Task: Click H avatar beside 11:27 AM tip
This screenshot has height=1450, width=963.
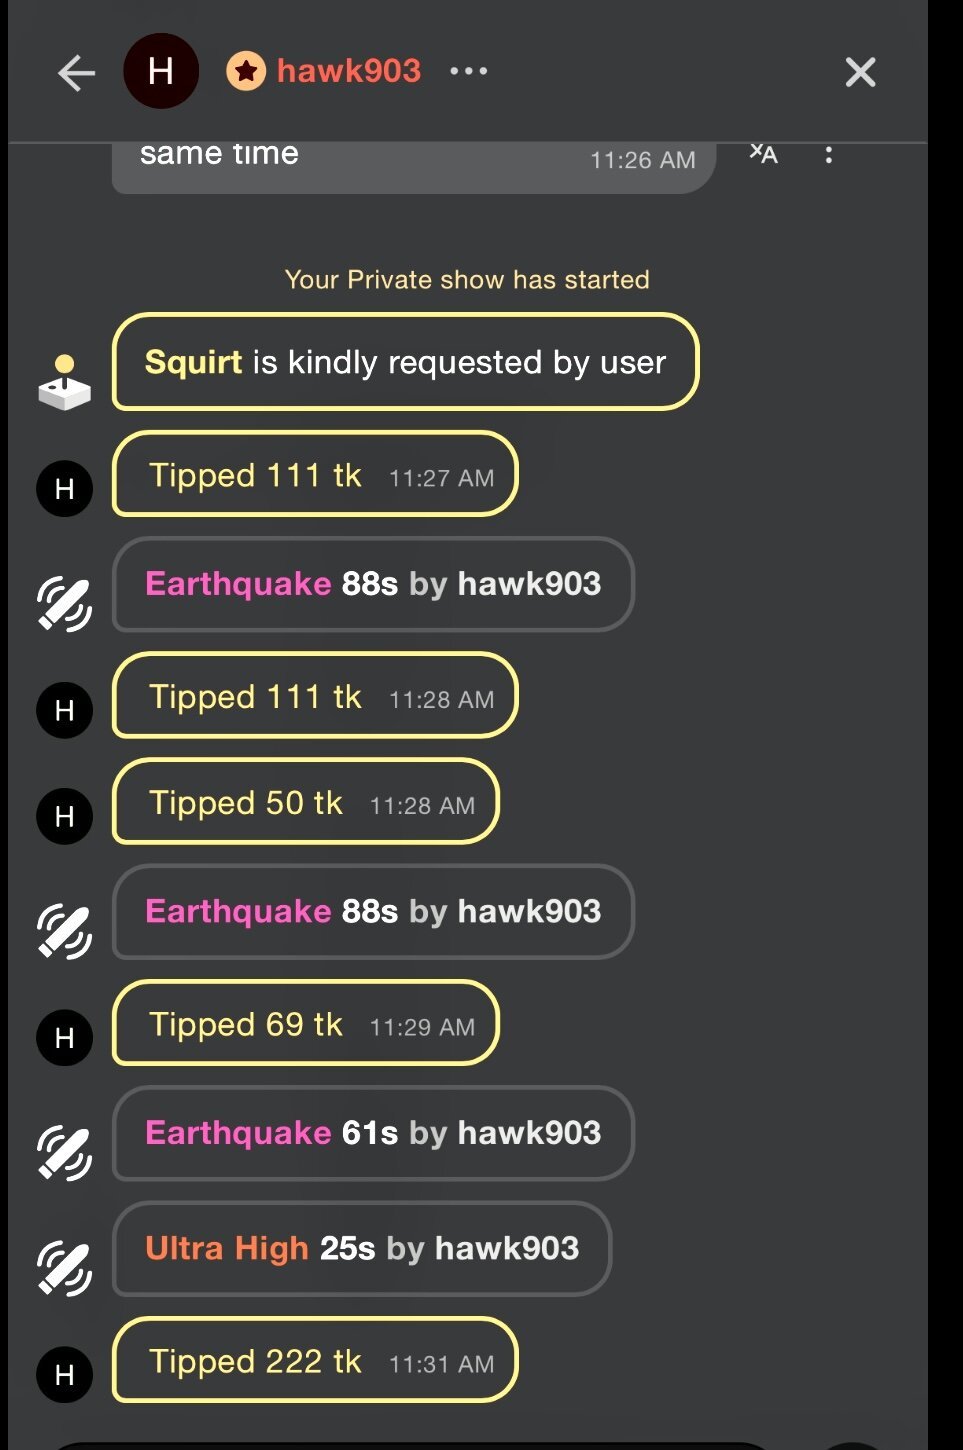Action: click(65, 489)
